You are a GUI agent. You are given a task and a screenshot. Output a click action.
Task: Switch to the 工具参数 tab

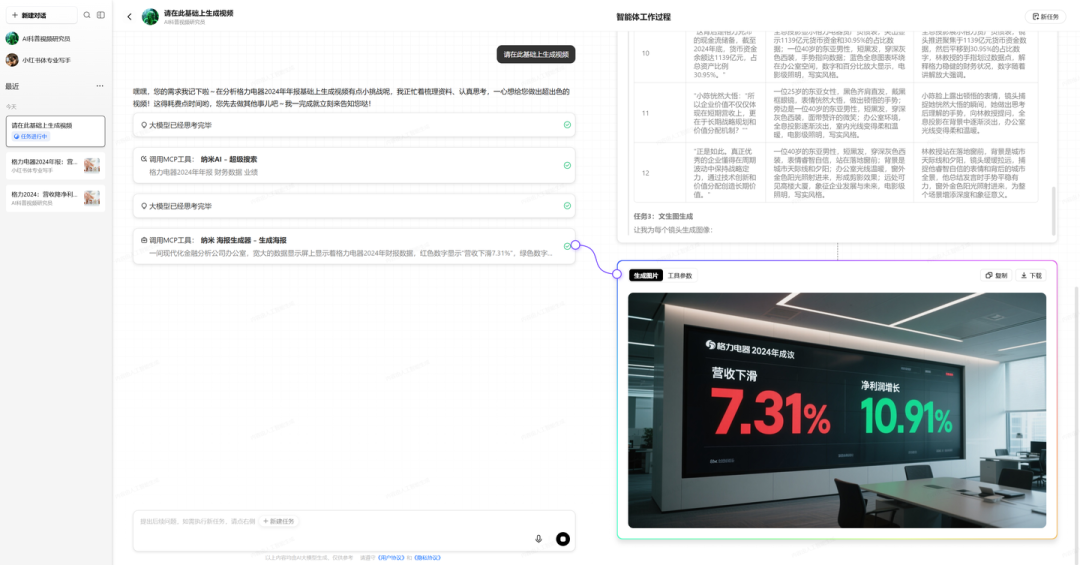(680, 276)
